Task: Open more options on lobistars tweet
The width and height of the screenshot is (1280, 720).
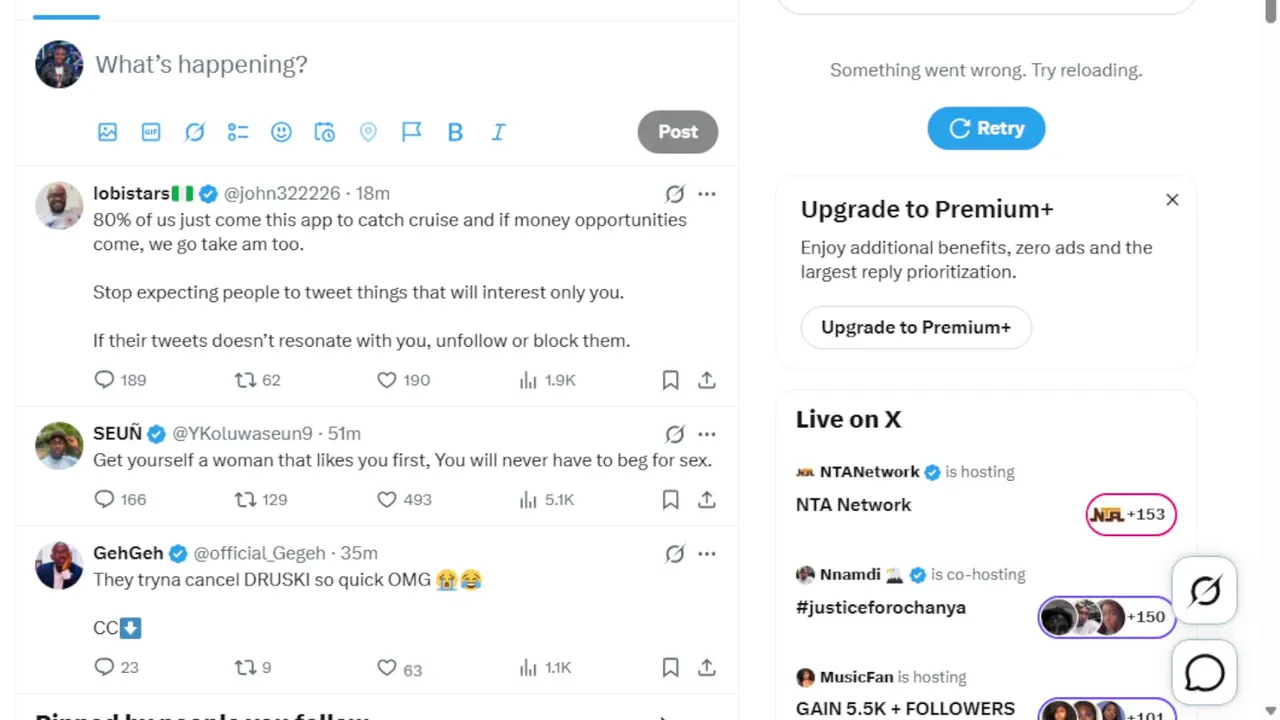Action: [x=707, y=194]
